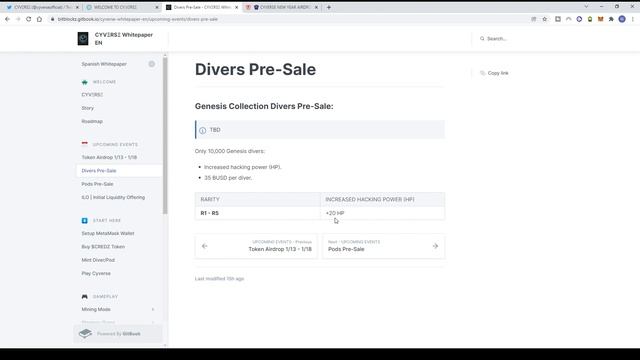640x360 pixels.
Task: Go to previous page Token Airdrop card
Action: (256, 246)
